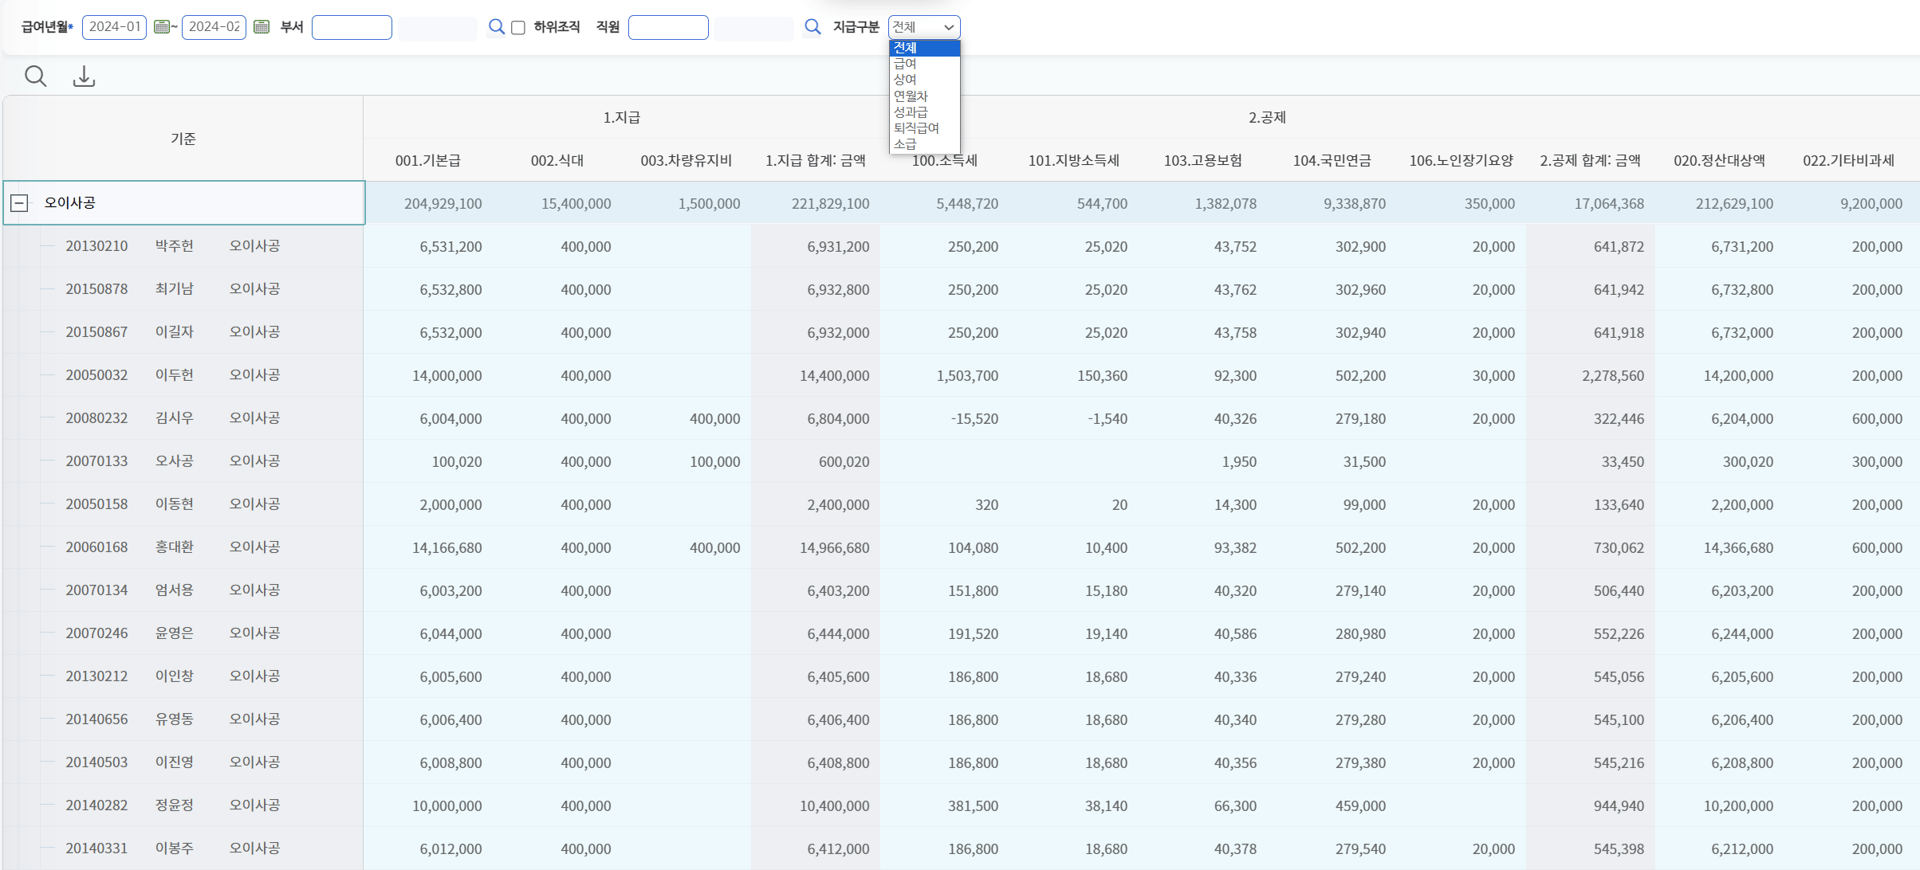Click the search icon above the grid

36,76
